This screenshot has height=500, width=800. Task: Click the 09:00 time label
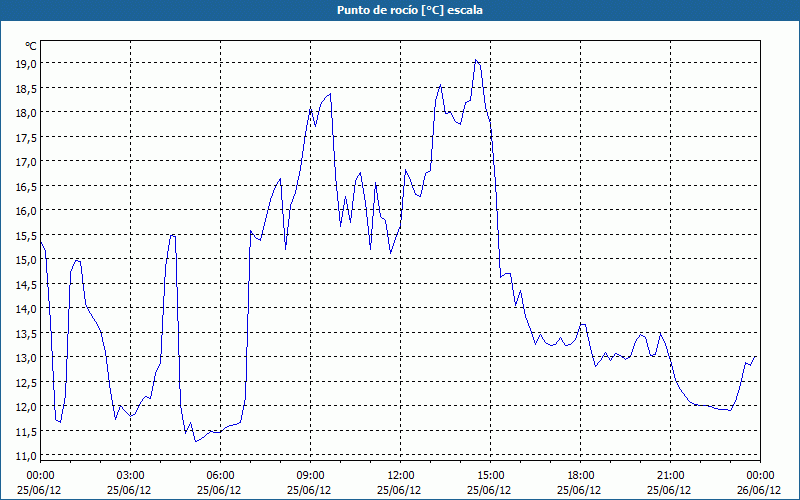tap(310, 476)
